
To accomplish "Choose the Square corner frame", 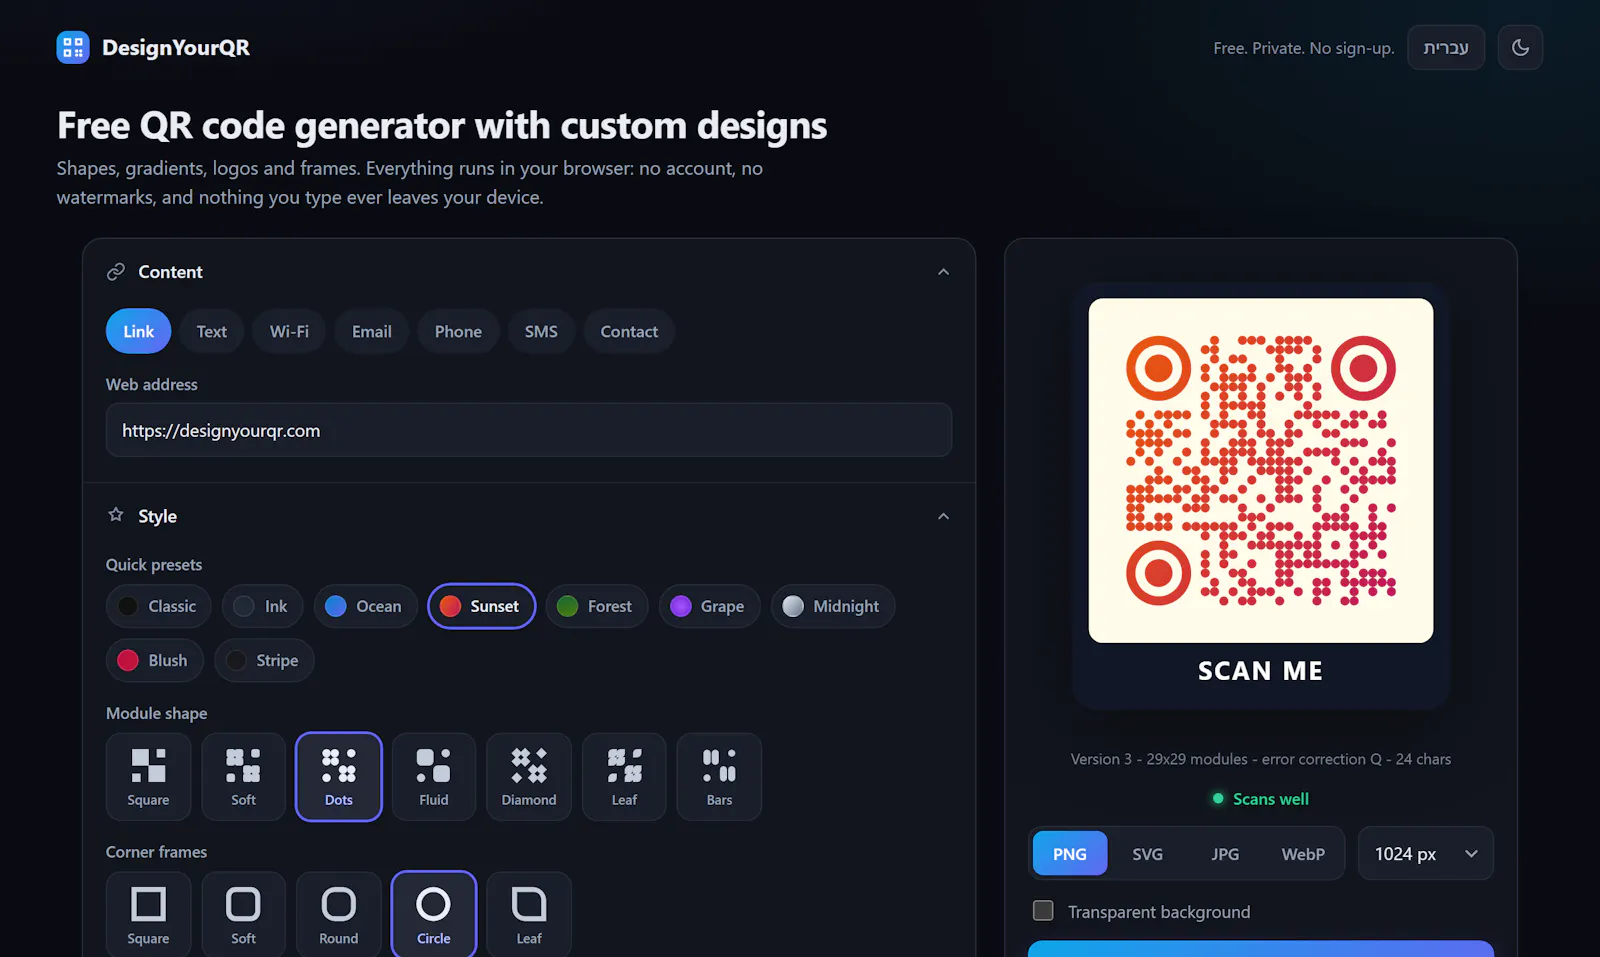I will [148, 915].
